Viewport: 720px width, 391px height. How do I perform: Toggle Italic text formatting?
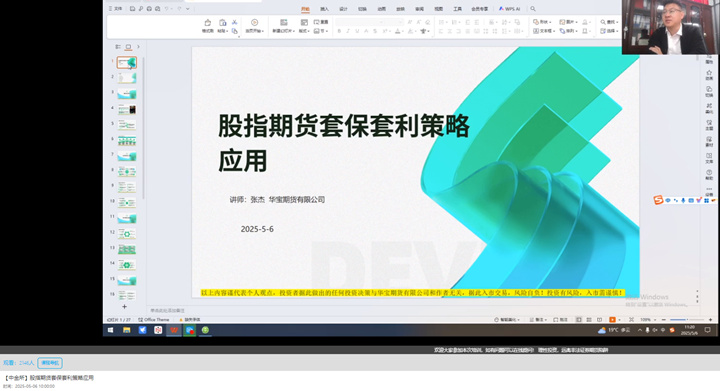[x=348, y=31]
